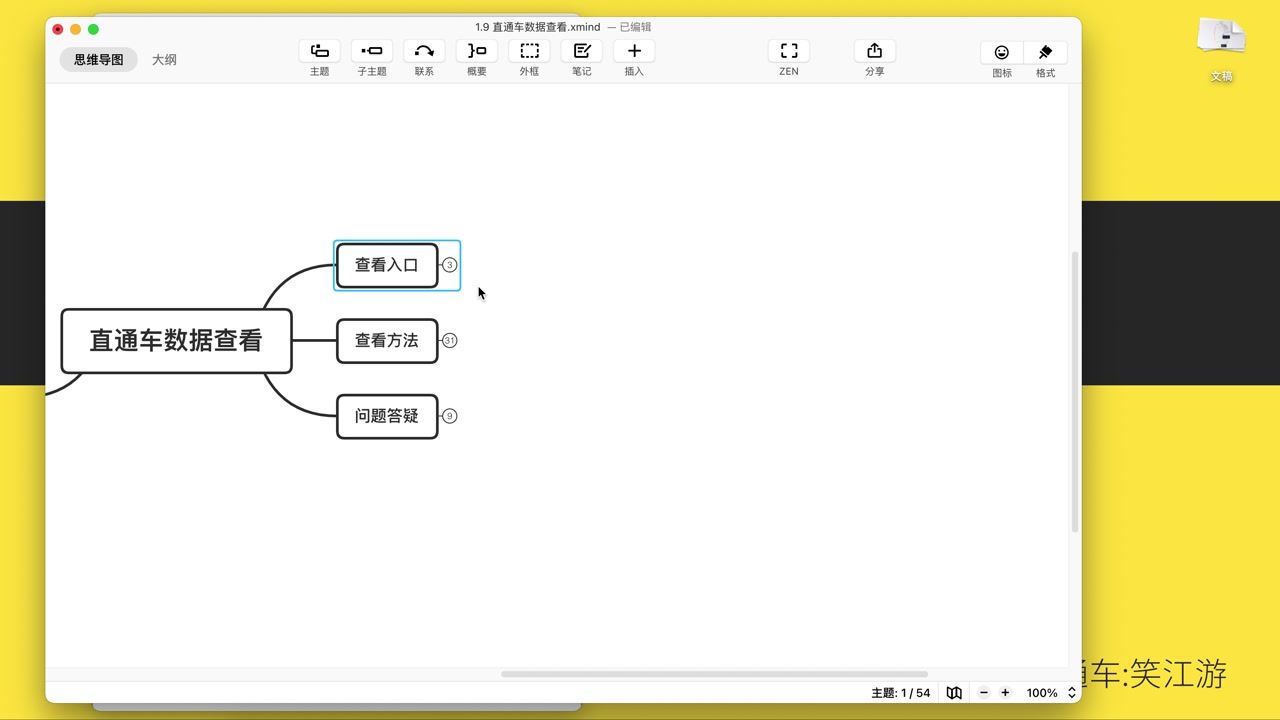This screenshot has width=1280, height=720.
Task: Select the 查看入口 topic node
Action: 387,265
